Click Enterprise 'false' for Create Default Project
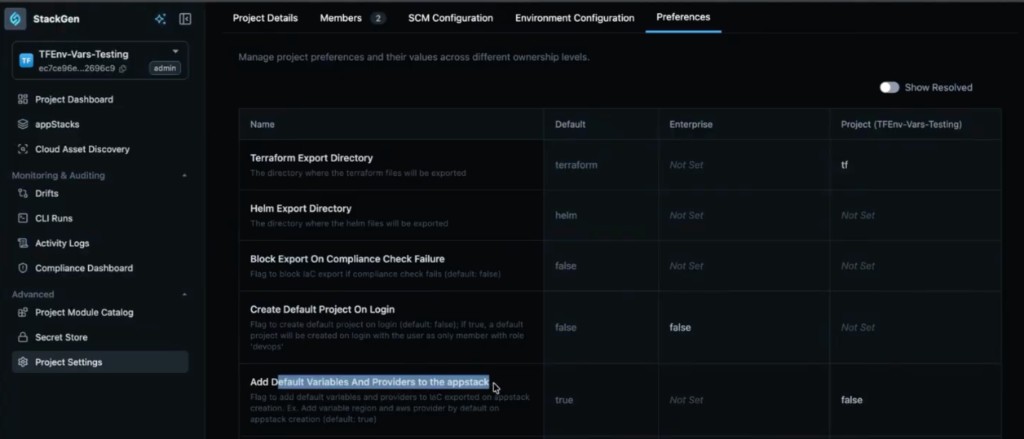Screen dimensions: 1024x439 pyautogui.click(x=680, y=327)
